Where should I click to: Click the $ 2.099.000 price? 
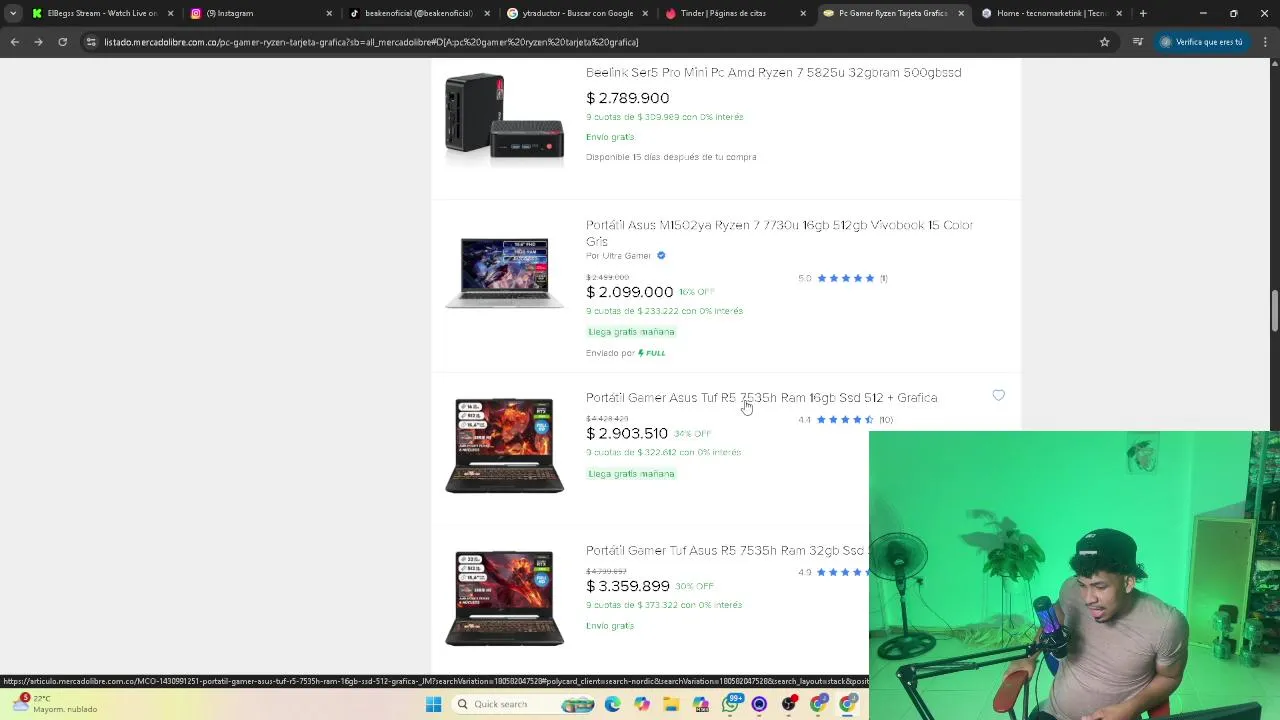[630, 292]
